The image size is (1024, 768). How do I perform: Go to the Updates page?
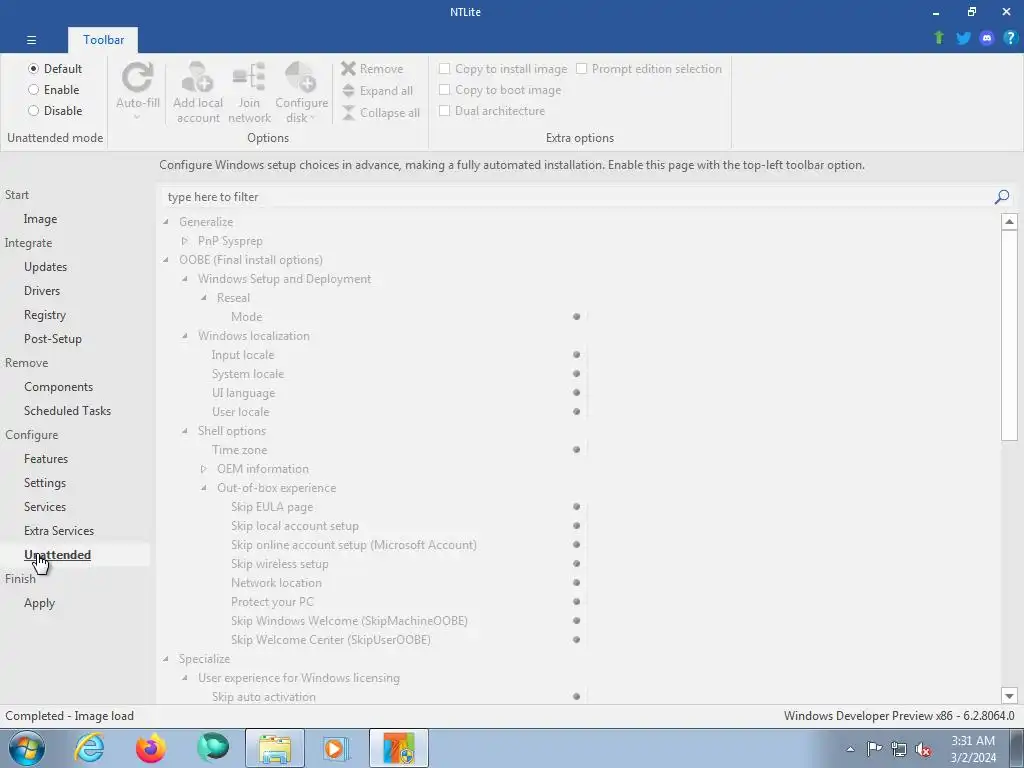pos(46,266)
